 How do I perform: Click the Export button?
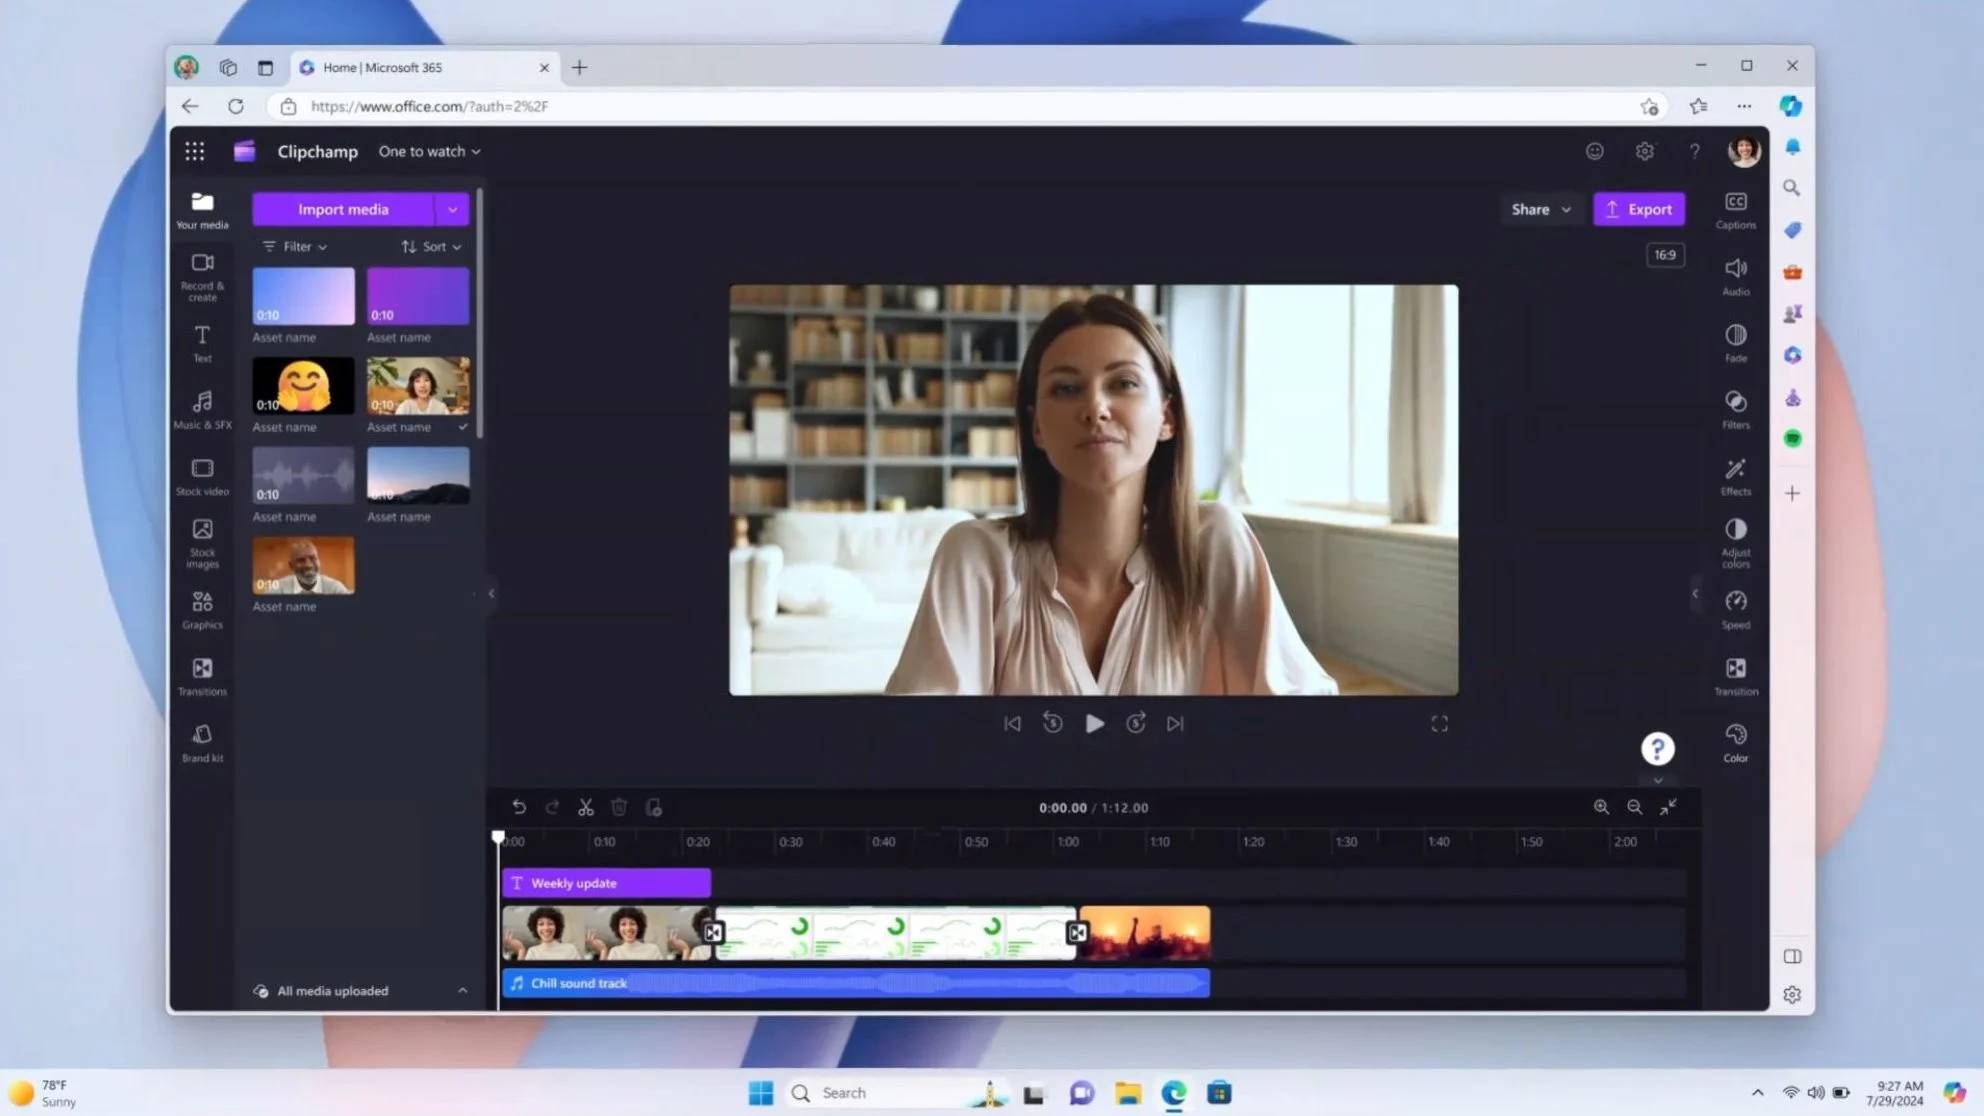click(1638, 209)
